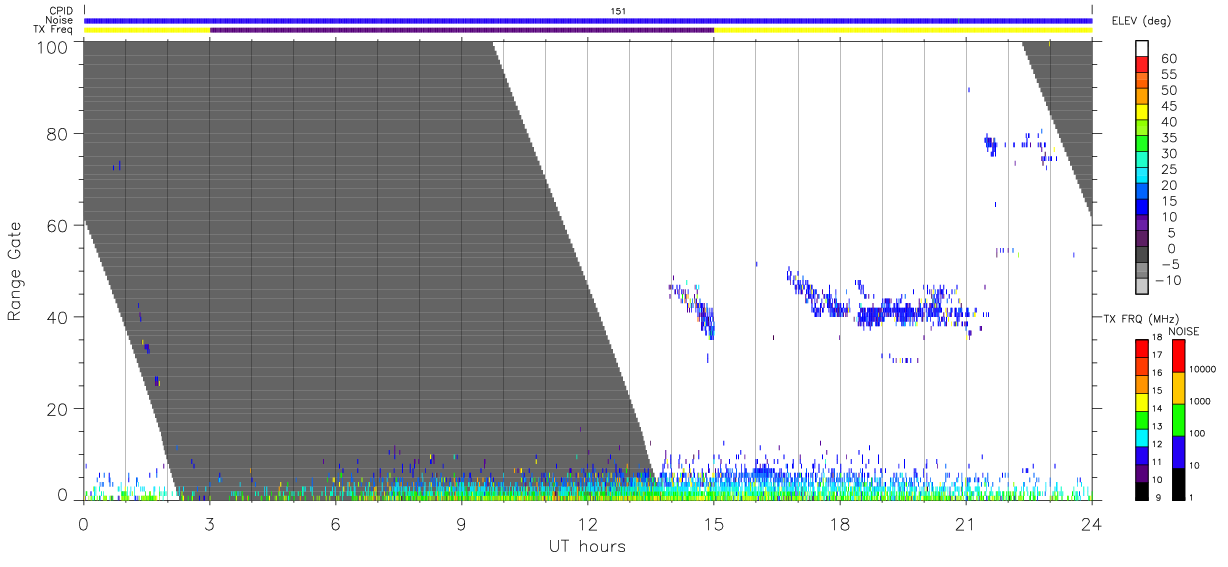Click the Range Gate axis title

16,272
